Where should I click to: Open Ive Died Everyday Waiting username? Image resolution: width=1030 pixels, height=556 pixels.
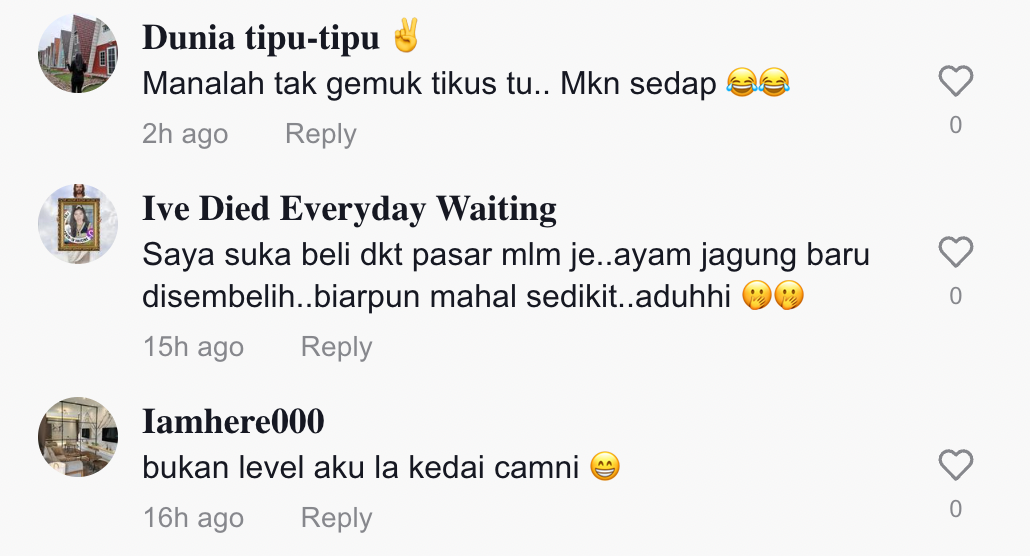pos(349,208)
